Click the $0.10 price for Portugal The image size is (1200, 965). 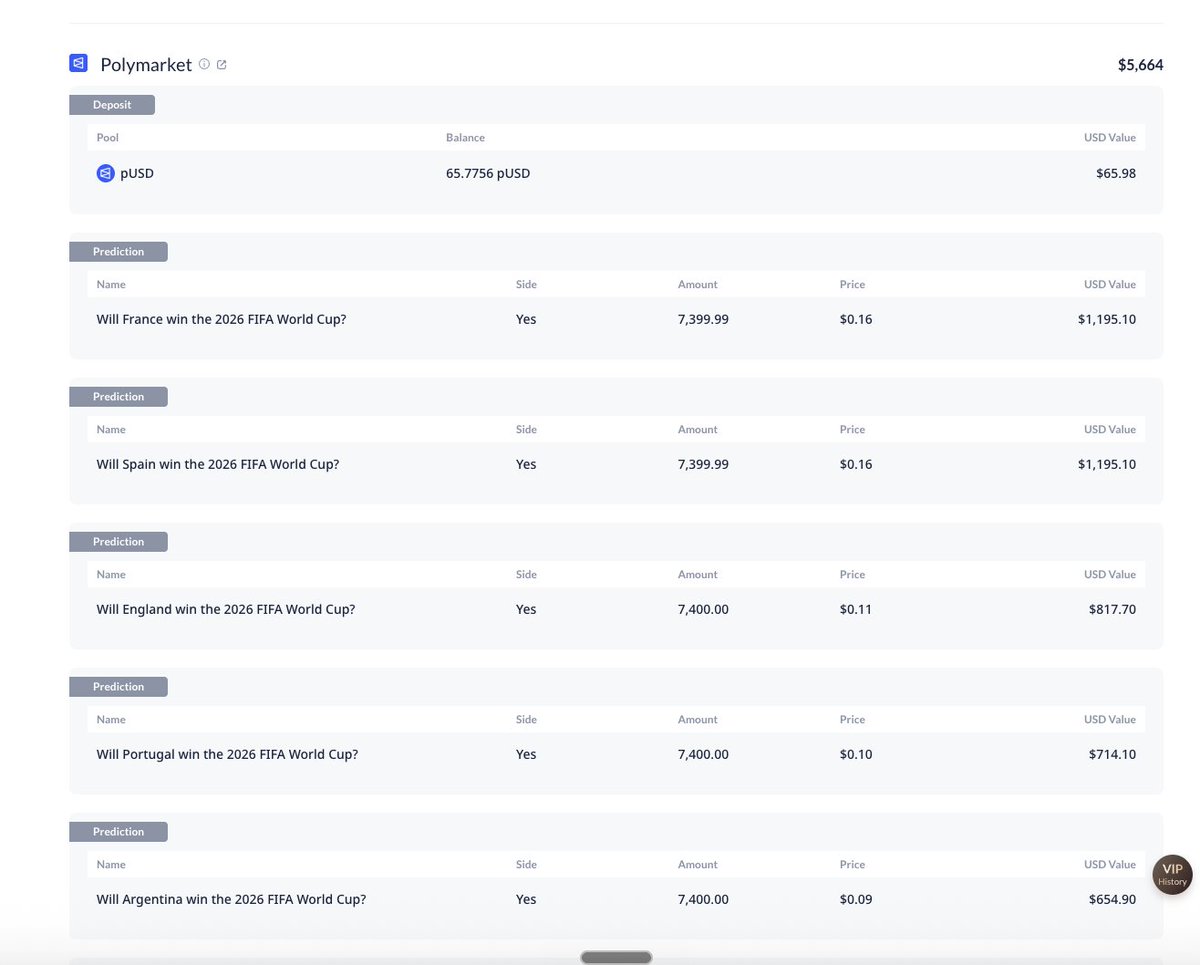coord(856,754)
